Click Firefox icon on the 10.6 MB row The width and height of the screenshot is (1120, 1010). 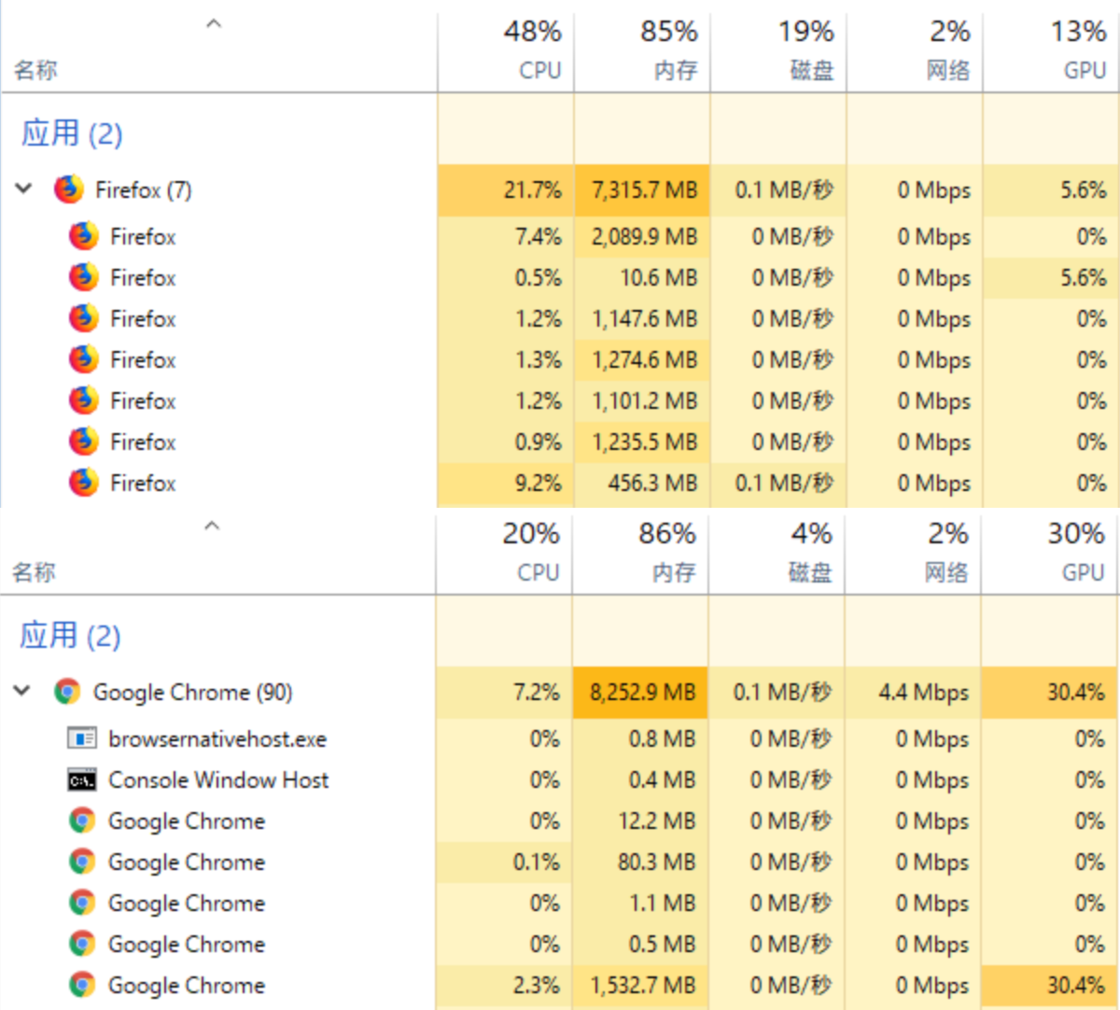[84, 277]
